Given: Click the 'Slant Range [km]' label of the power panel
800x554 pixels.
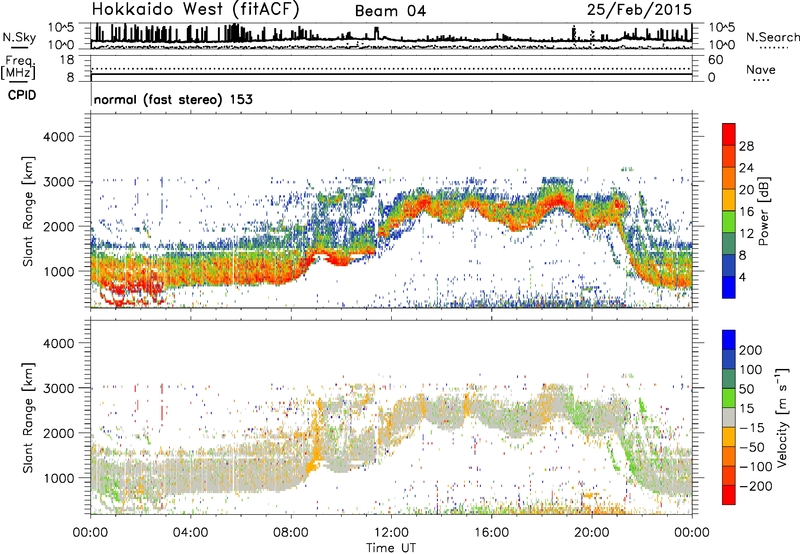Looking at the screenshot, I should click(x=28, y=211).
